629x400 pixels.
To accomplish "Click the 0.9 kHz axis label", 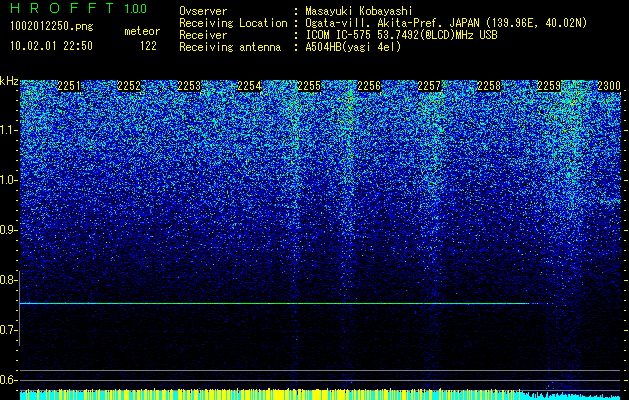I will pos(7,230).
